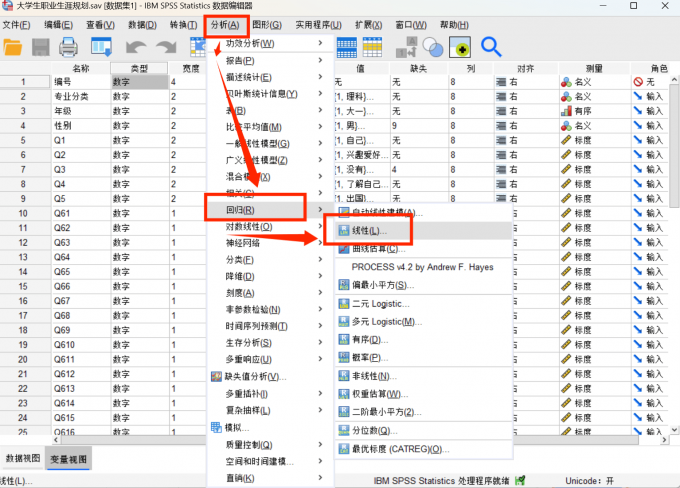
Task: Expand the 报告(P) submenu arrow
Action: click(x=320, y=60)
